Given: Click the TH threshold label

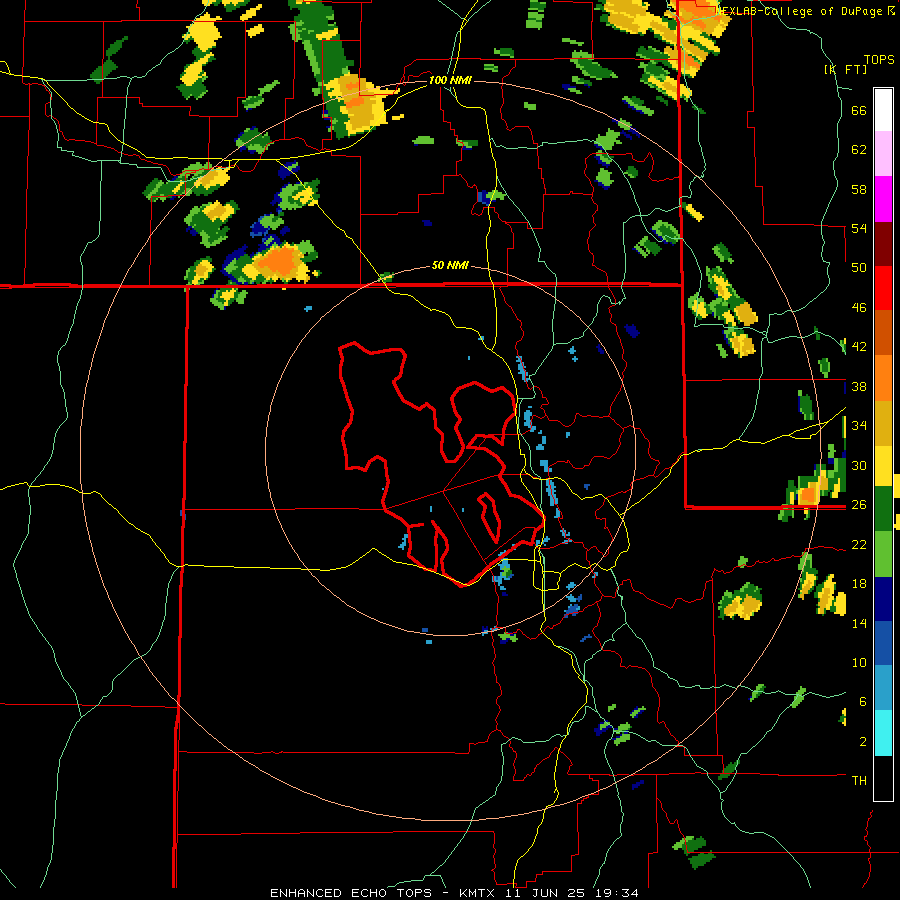Looking at the screenshot, I should [x=859, y=780].
